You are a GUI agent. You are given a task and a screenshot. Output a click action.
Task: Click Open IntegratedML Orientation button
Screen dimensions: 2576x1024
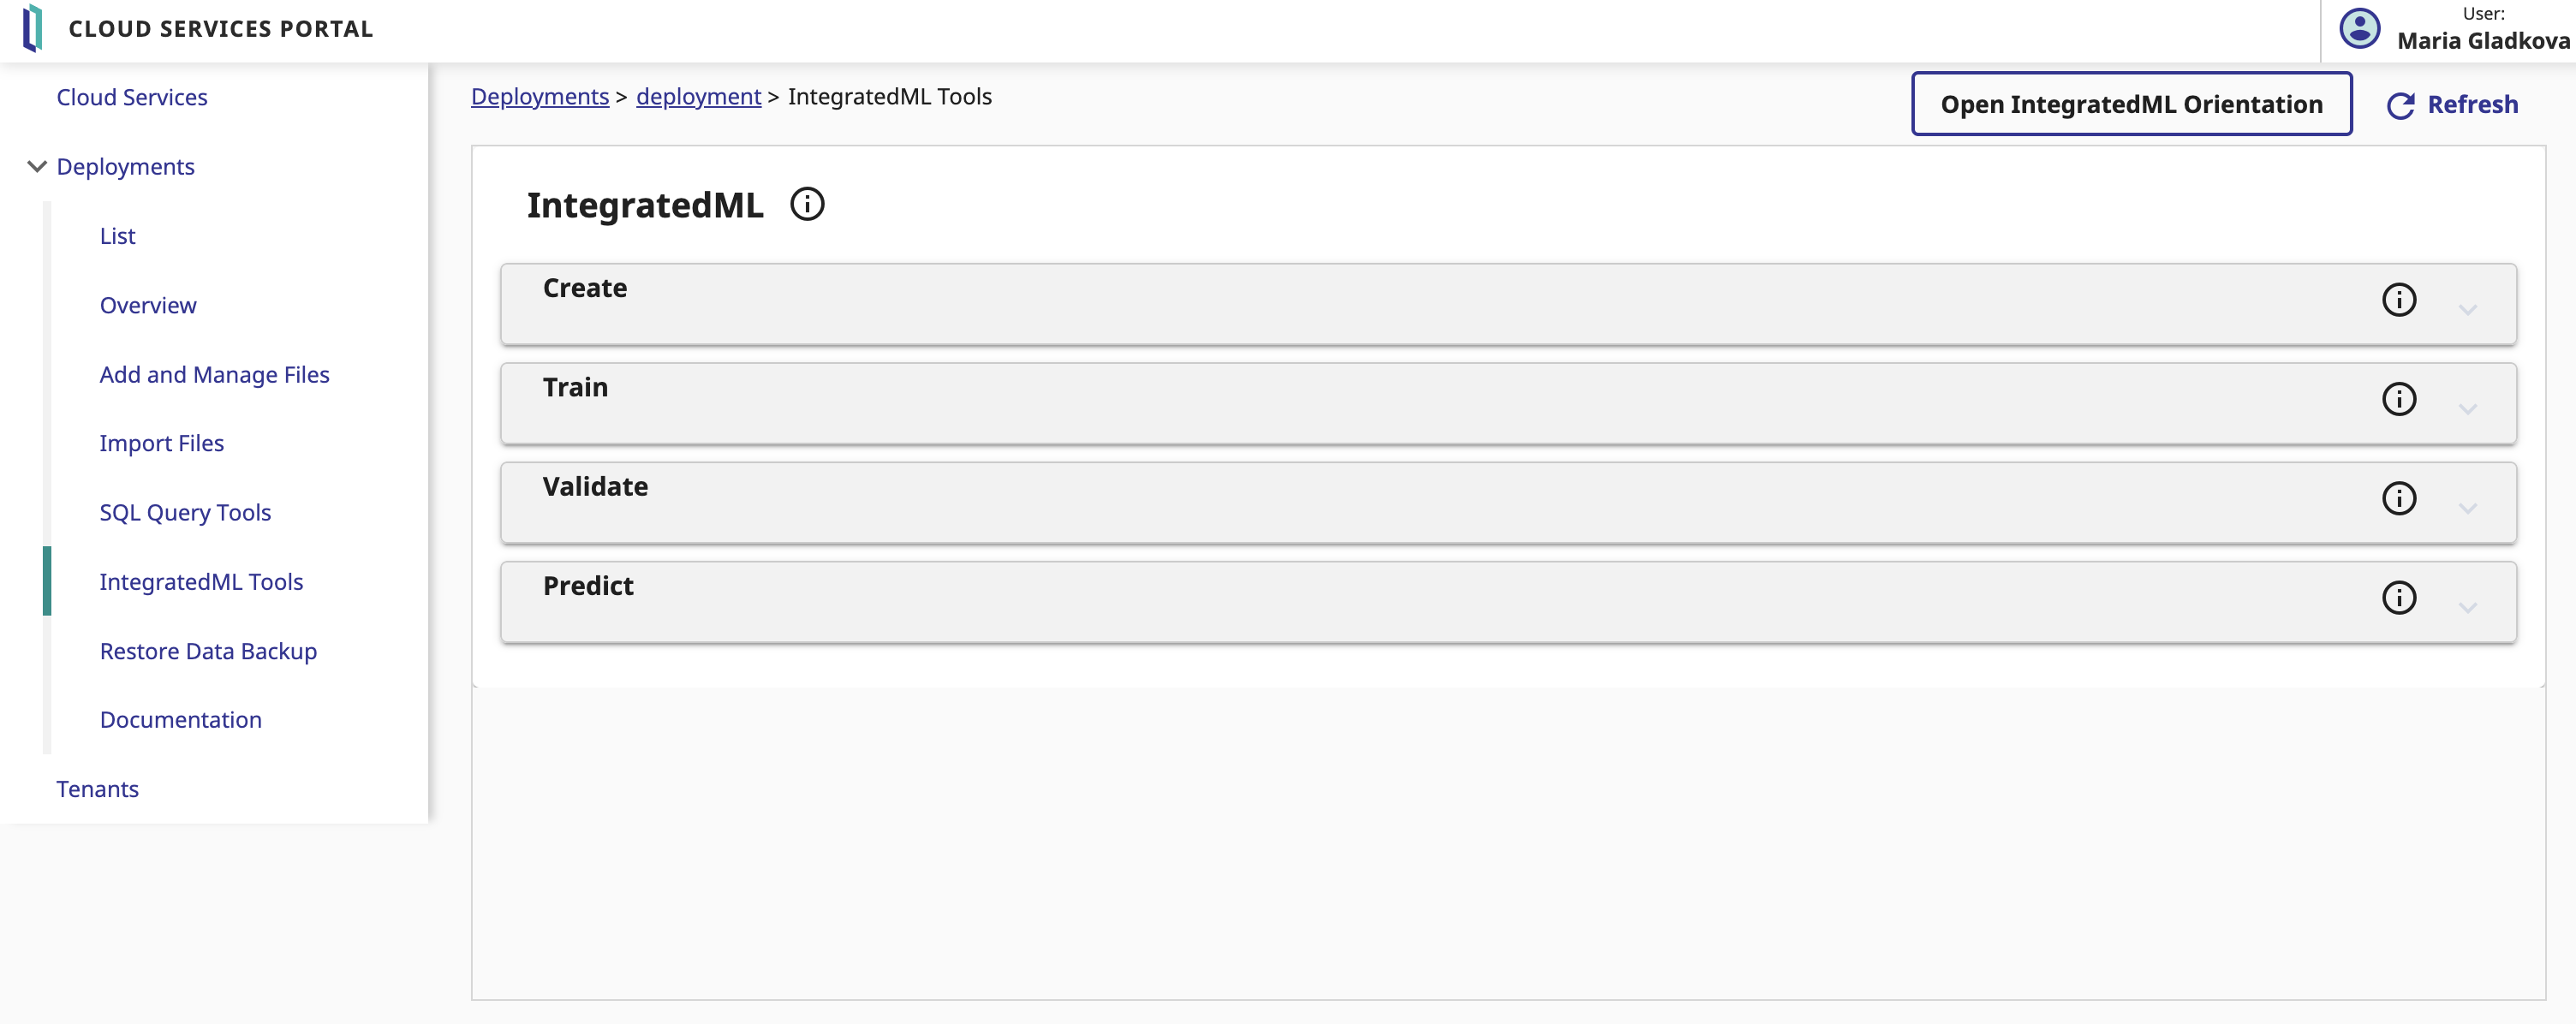(x=2131, y=104)
